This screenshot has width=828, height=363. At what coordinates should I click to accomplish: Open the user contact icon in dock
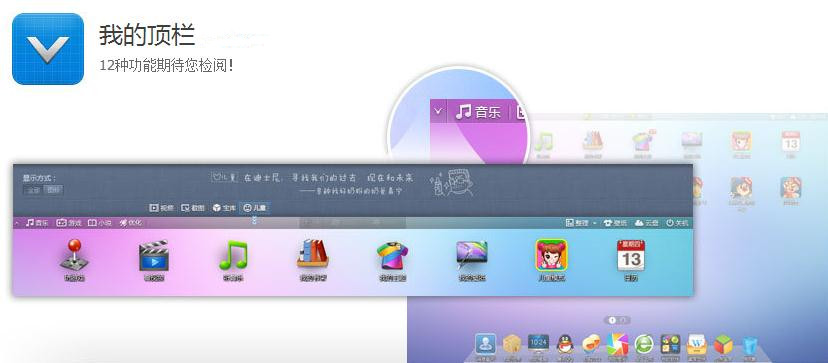(x=485, y=344)
